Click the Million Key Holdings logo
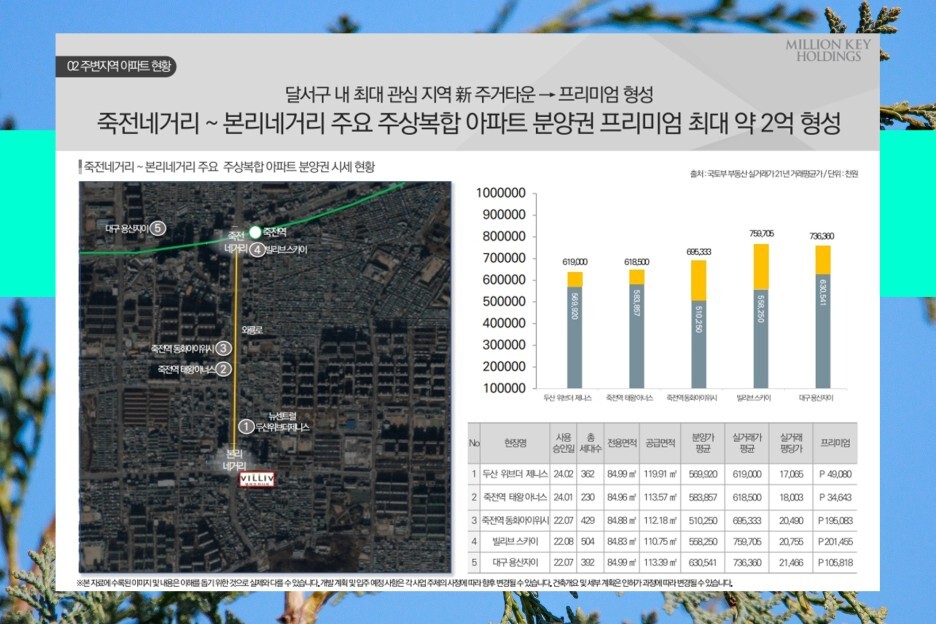 (x=828, y=50)
